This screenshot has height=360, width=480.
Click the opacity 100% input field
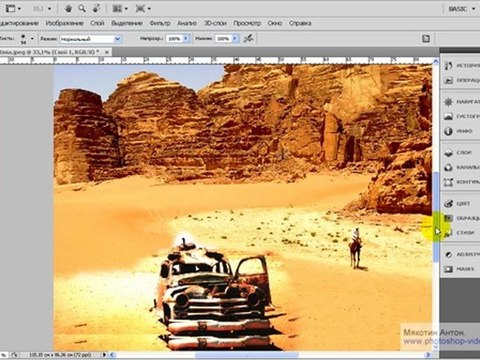point(175,39)
